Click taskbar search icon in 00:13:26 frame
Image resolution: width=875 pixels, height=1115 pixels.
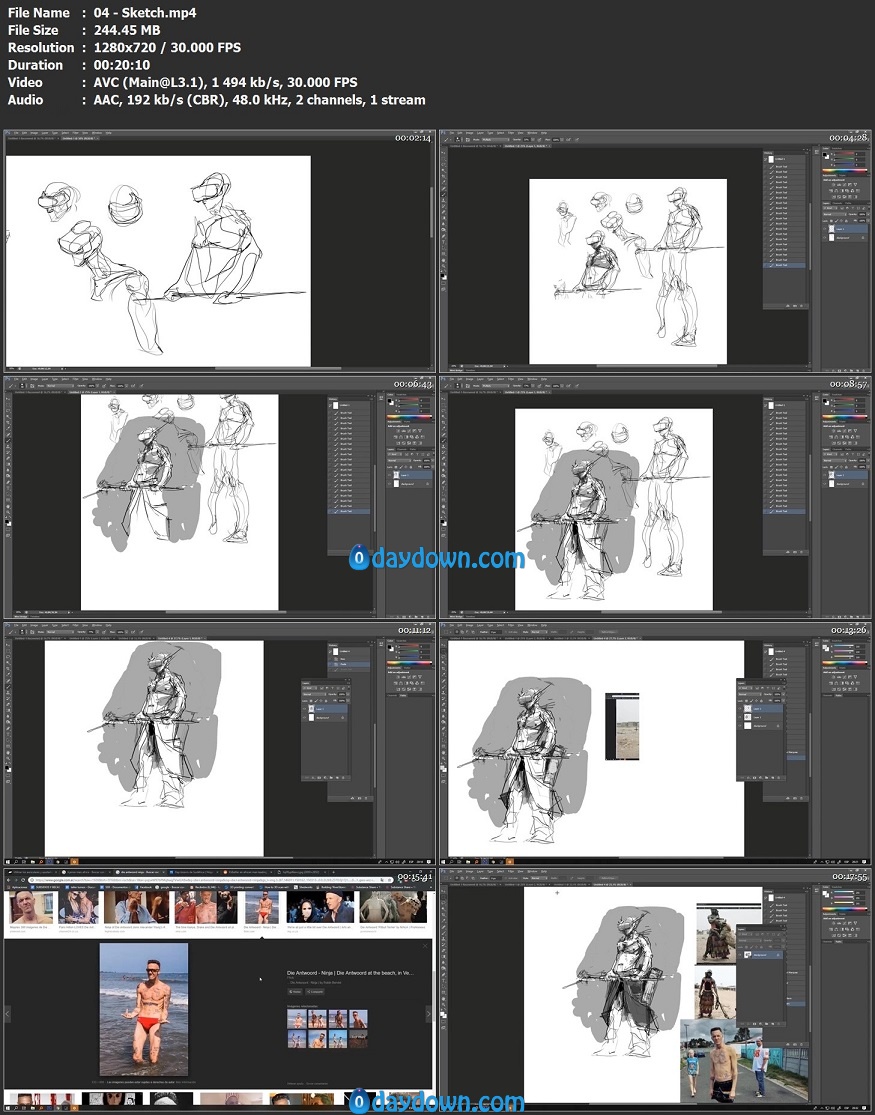(x=452, y=862)
